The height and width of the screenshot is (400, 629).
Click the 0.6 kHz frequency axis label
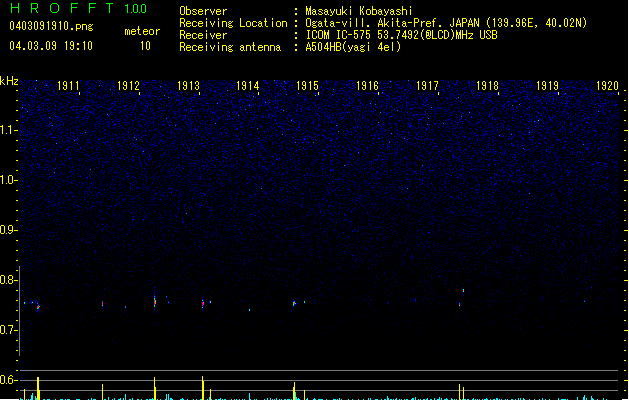coord(8,380)
